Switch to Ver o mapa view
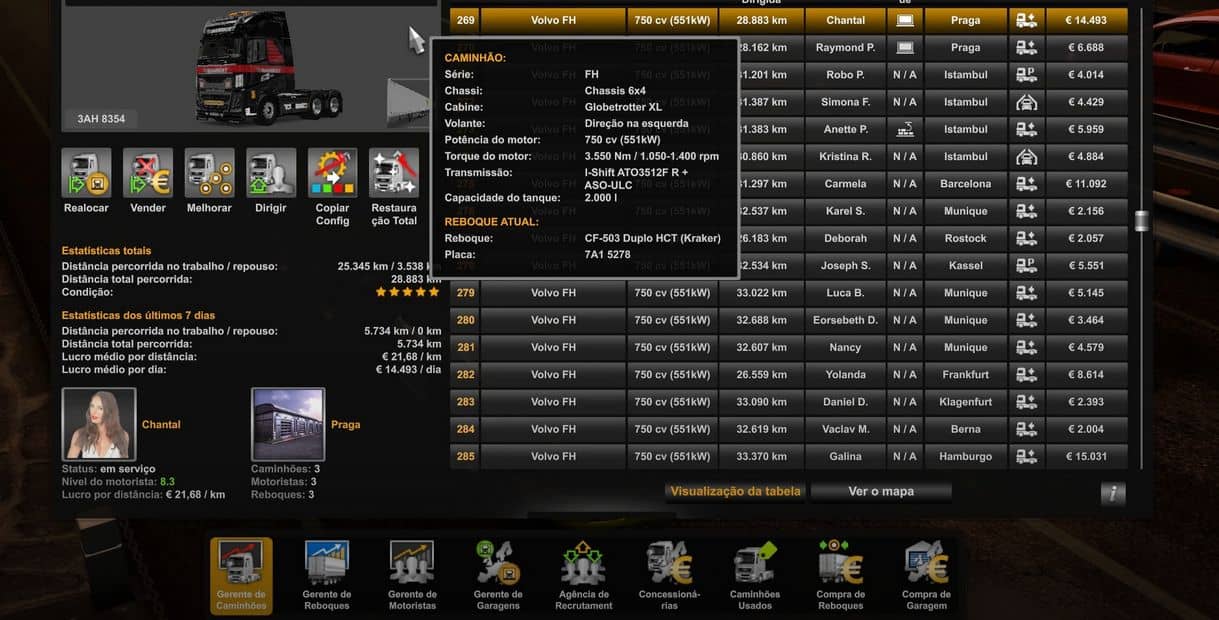1219x620 pixels. (881, 492)
